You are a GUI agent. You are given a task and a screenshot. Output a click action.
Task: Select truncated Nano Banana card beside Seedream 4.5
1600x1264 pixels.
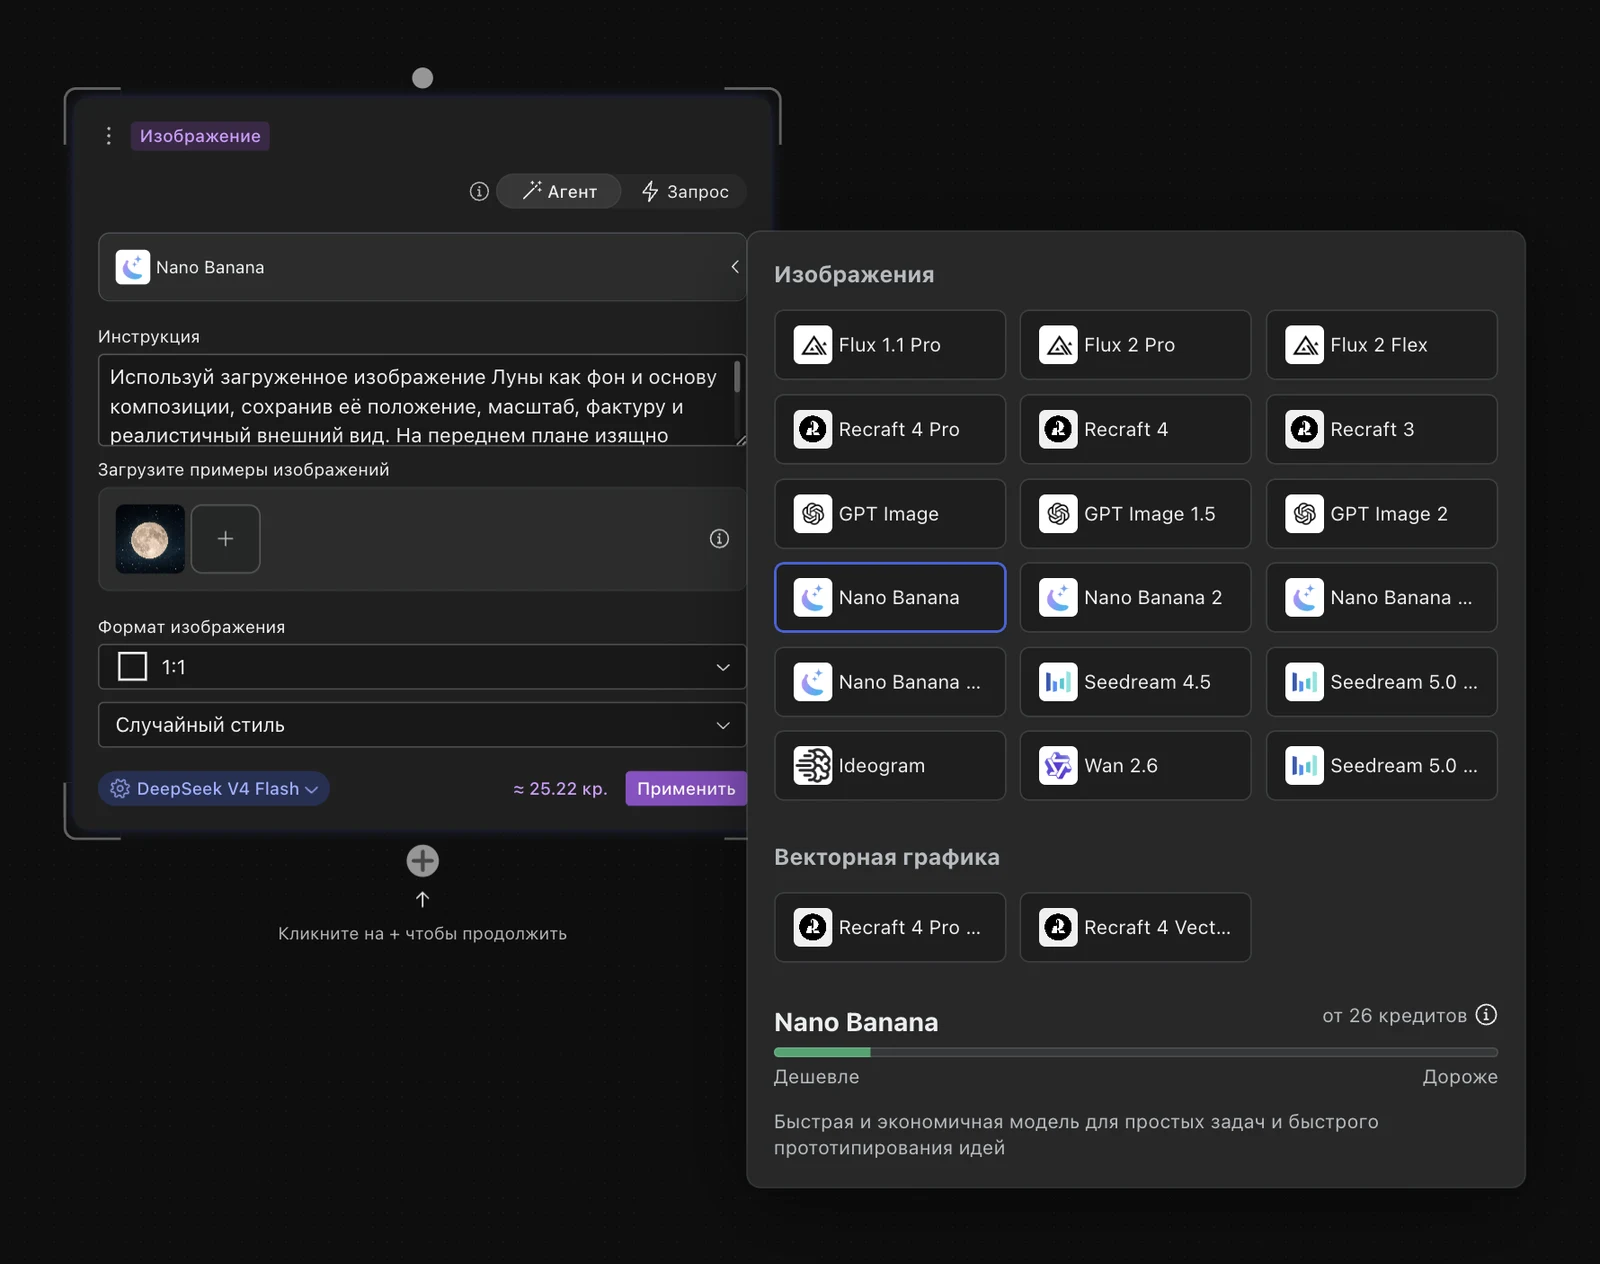pyautogui.click(x=890, y=682)
